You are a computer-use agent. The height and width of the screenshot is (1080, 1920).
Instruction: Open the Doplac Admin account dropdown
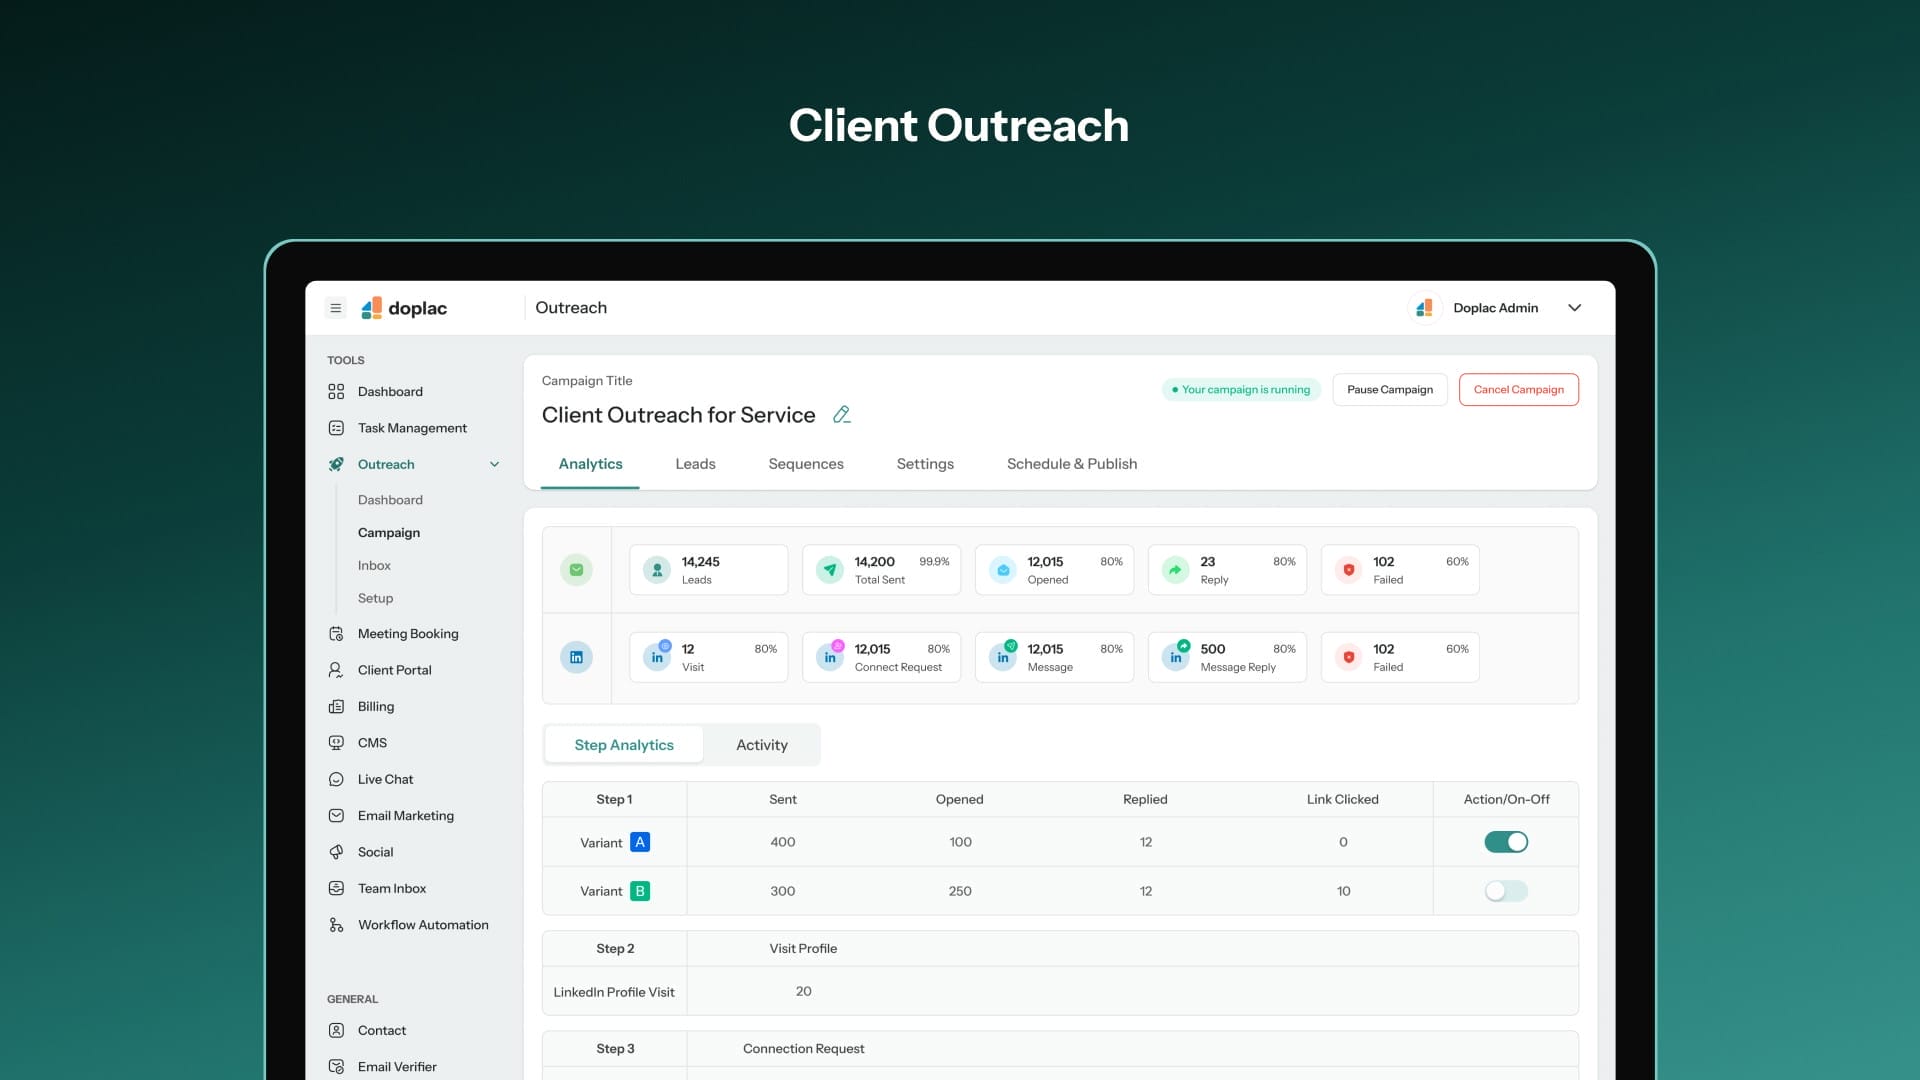(x=1574, y=308)
